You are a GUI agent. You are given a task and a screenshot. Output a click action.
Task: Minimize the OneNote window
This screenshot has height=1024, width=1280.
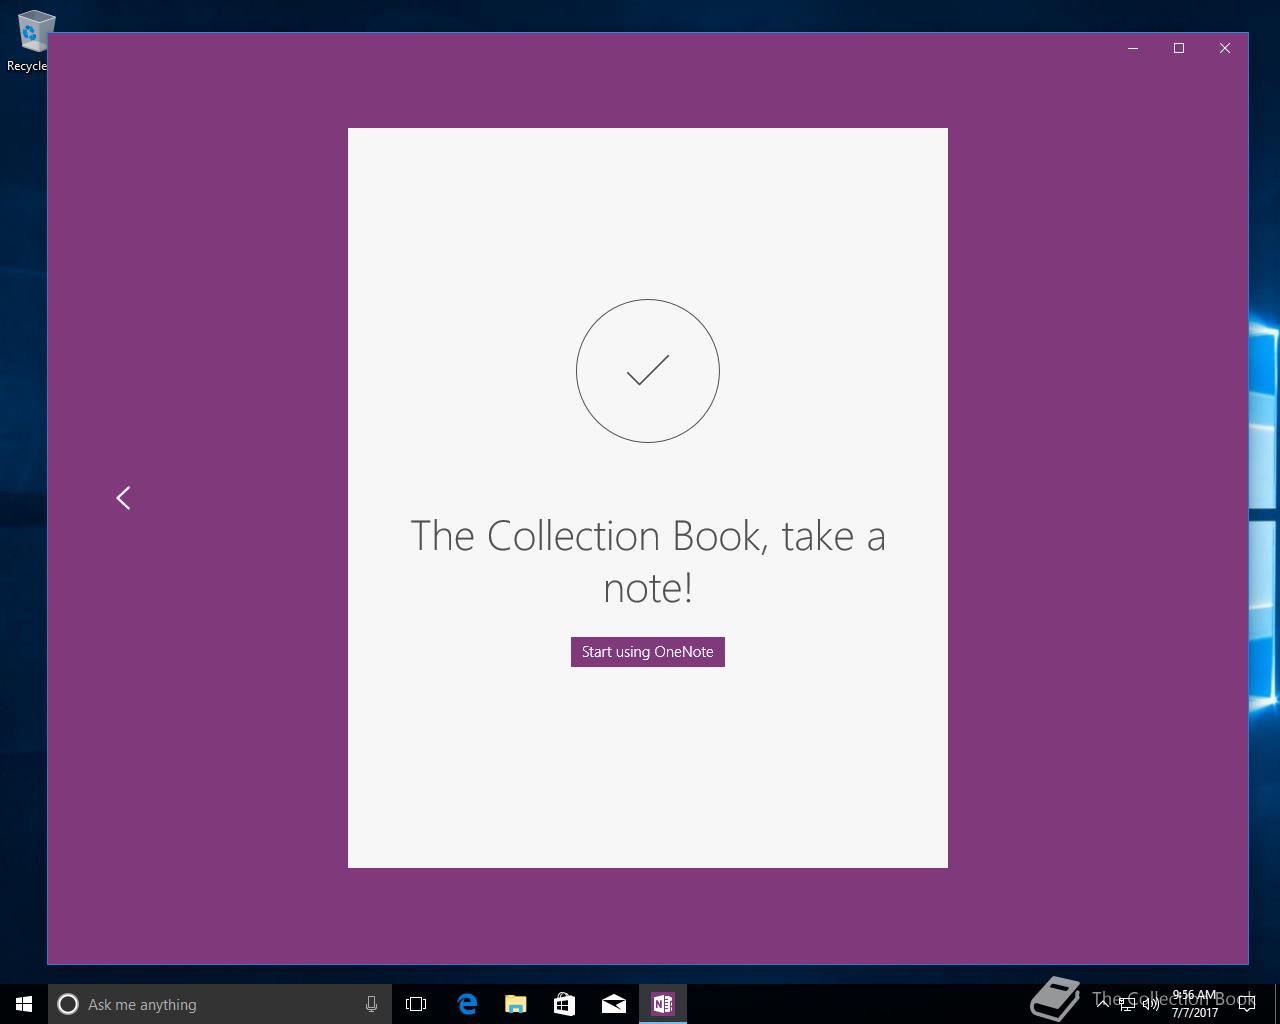tap(1133, 48)
